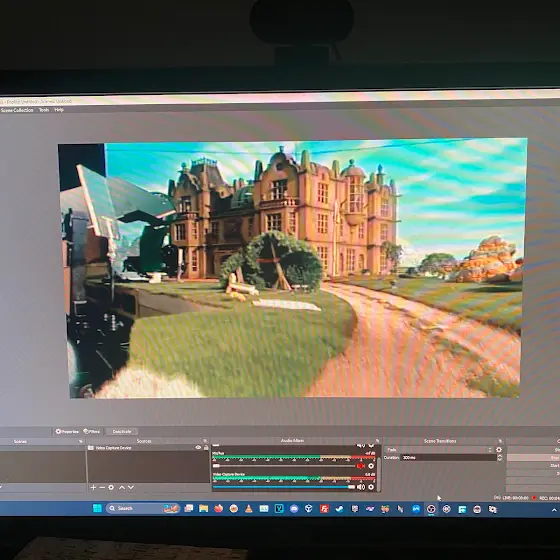Viewport: 560px width, 560px height.
Task: Open Mic/Aux audio settings gear
Action: point(371,466)
